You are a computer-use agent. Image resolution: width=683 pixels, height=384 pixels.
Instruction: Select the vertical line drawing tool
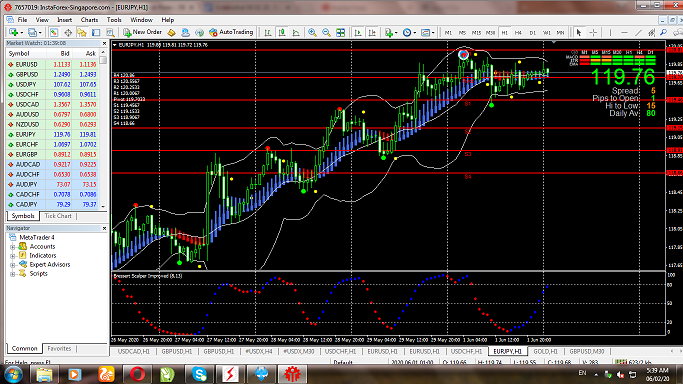click(610, 32)
